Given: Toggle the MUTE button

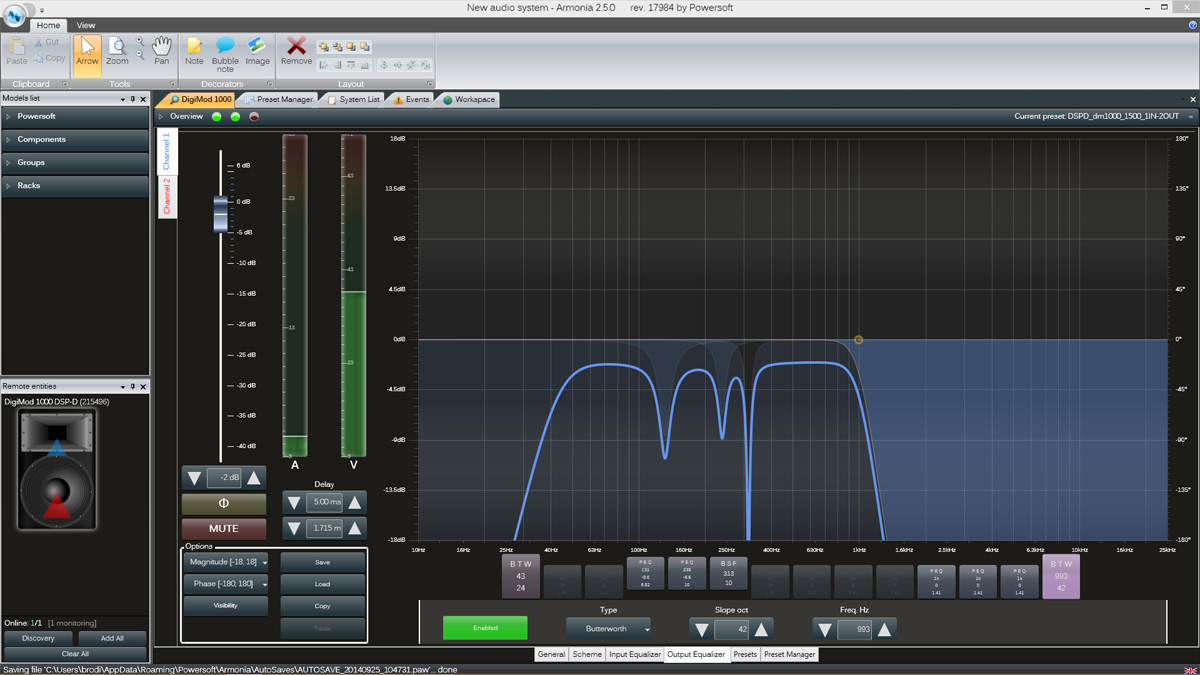Looking at the screenshot, I should [224, 529].
